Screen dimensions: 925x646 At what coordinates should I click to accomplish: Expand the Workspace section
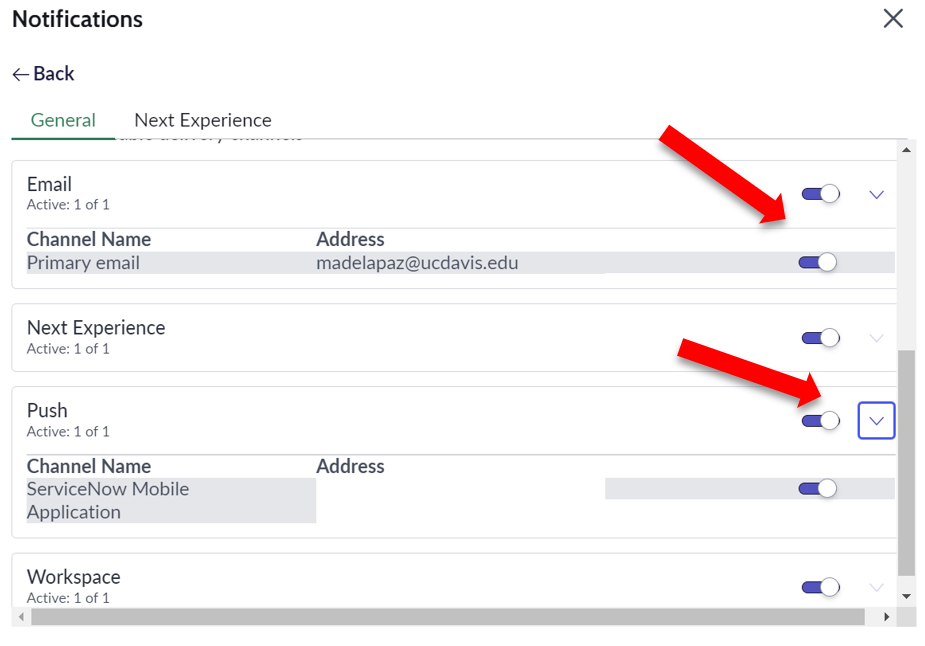pos(876,587)
